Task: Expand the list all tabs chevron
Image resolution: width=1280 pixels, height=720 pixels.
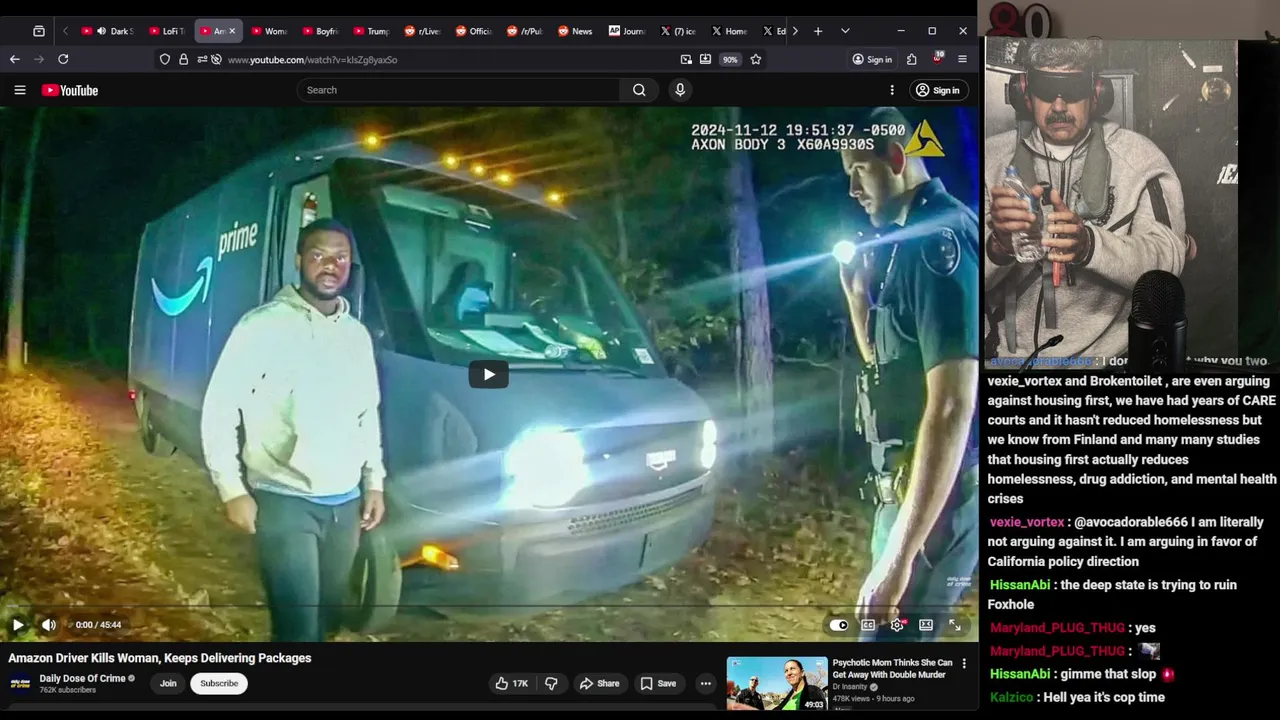Action: [845, 31]
